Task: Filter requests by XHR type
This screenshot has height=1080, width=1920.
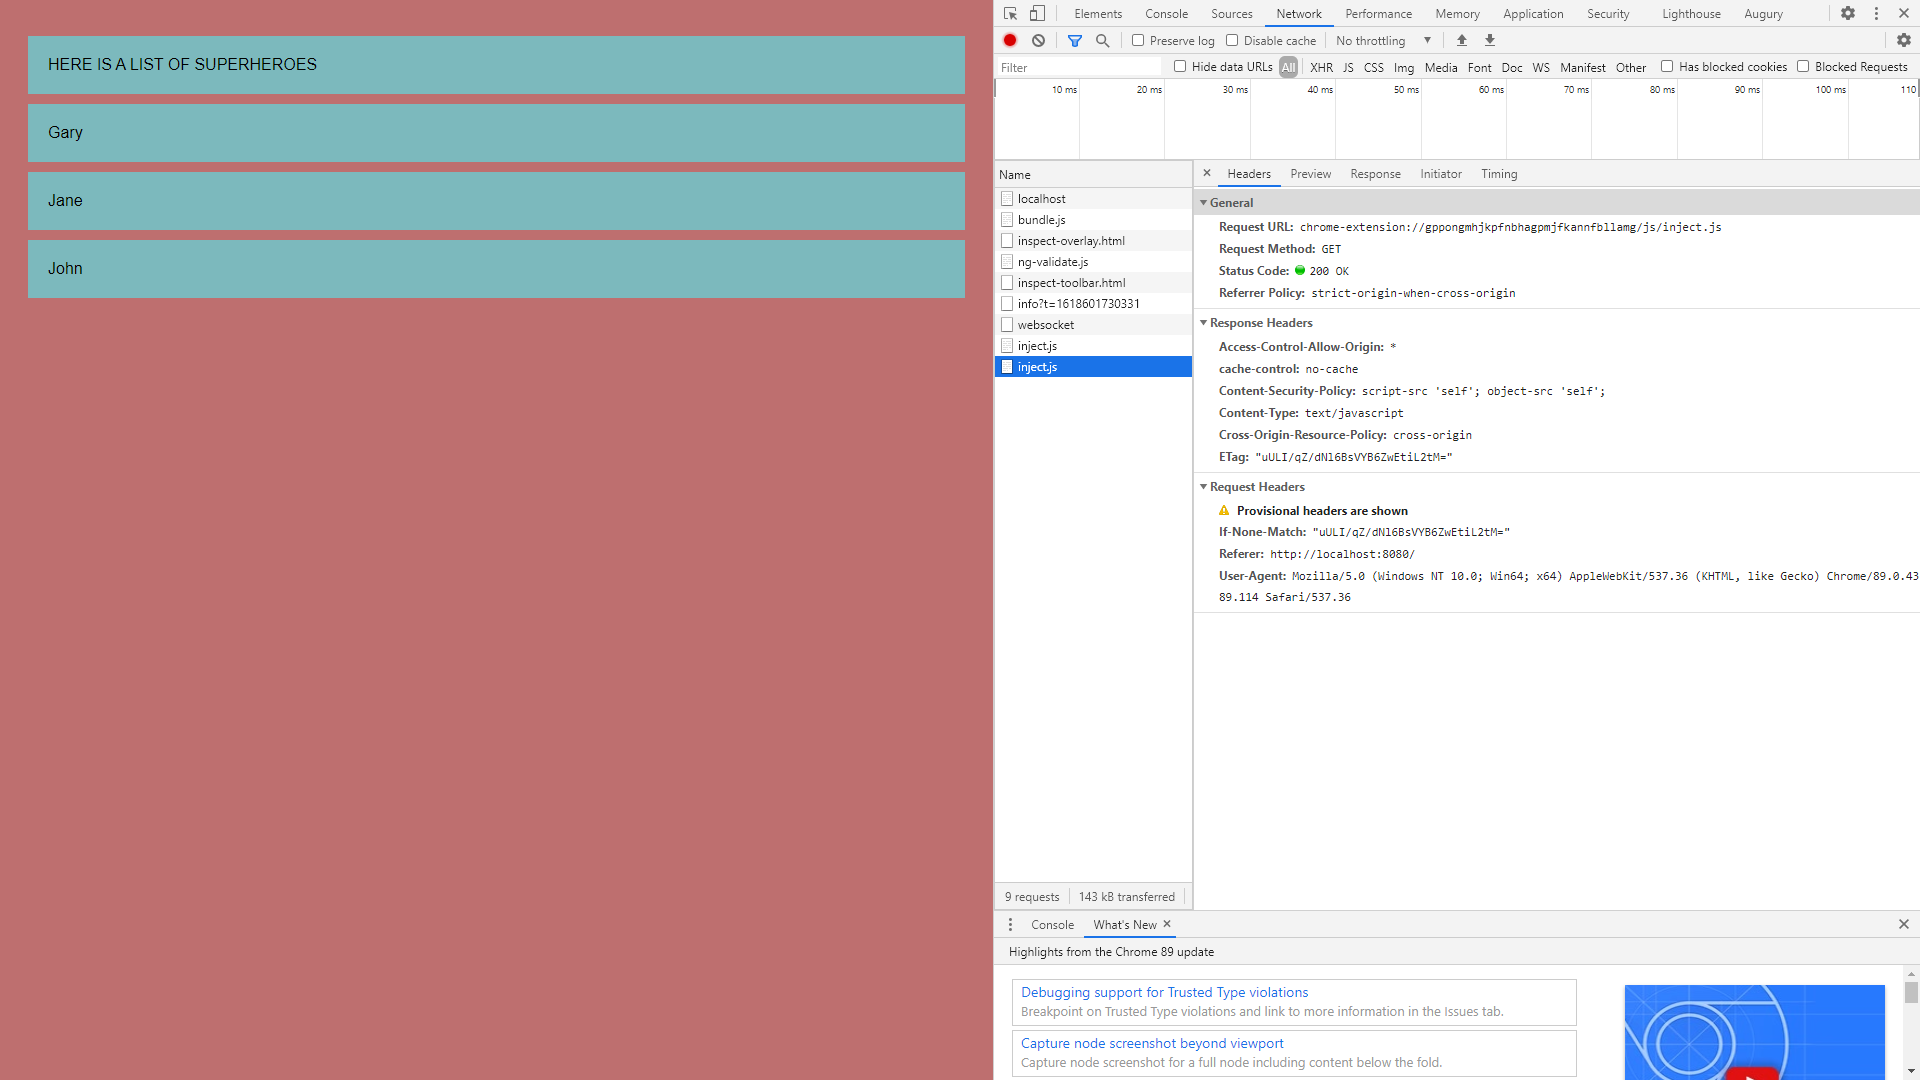Action: coord(1321,68)
